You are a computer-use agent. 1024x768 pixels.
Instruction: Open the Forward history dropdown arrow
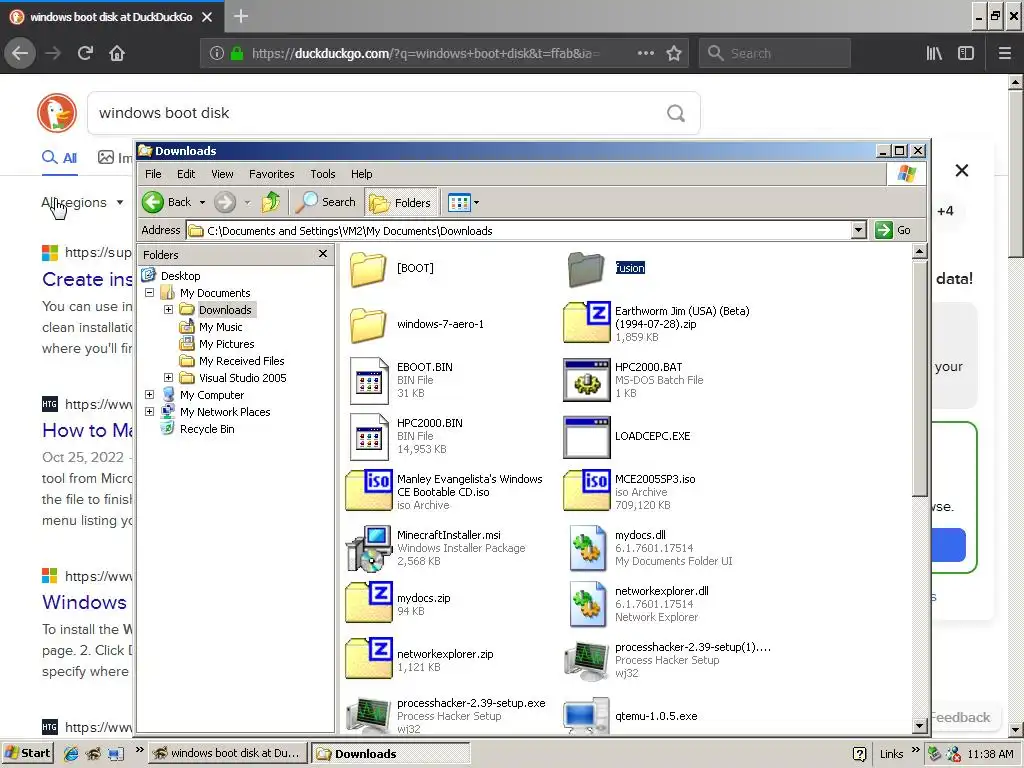tap(247, 202)
